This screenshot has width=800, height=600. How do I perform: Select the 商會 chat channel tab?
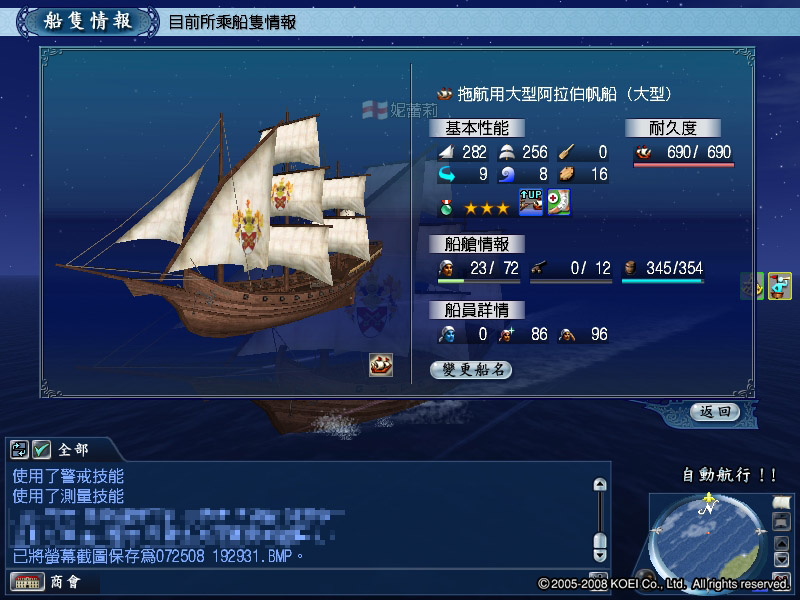coord(65,582)
